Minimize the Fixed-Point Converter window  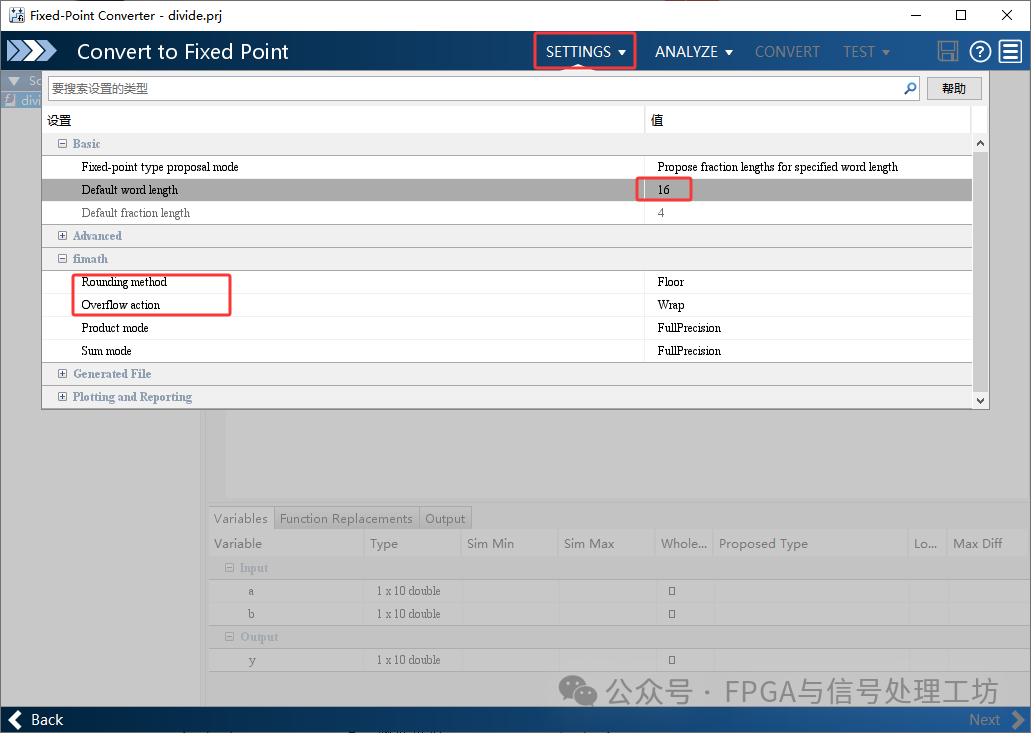[x=916, y=15]
